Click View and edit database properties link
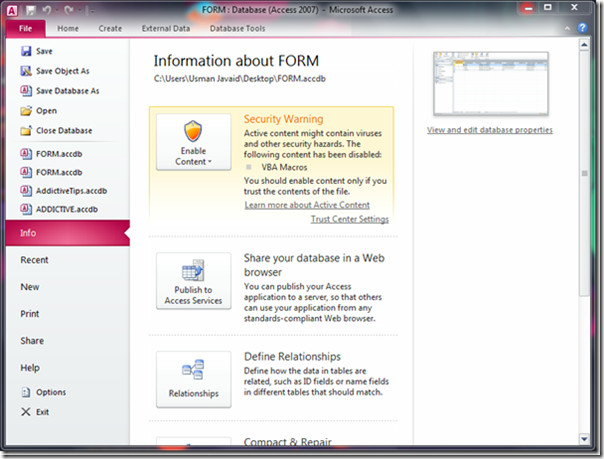Screen dimensions: 604x459 click(489, 130)
